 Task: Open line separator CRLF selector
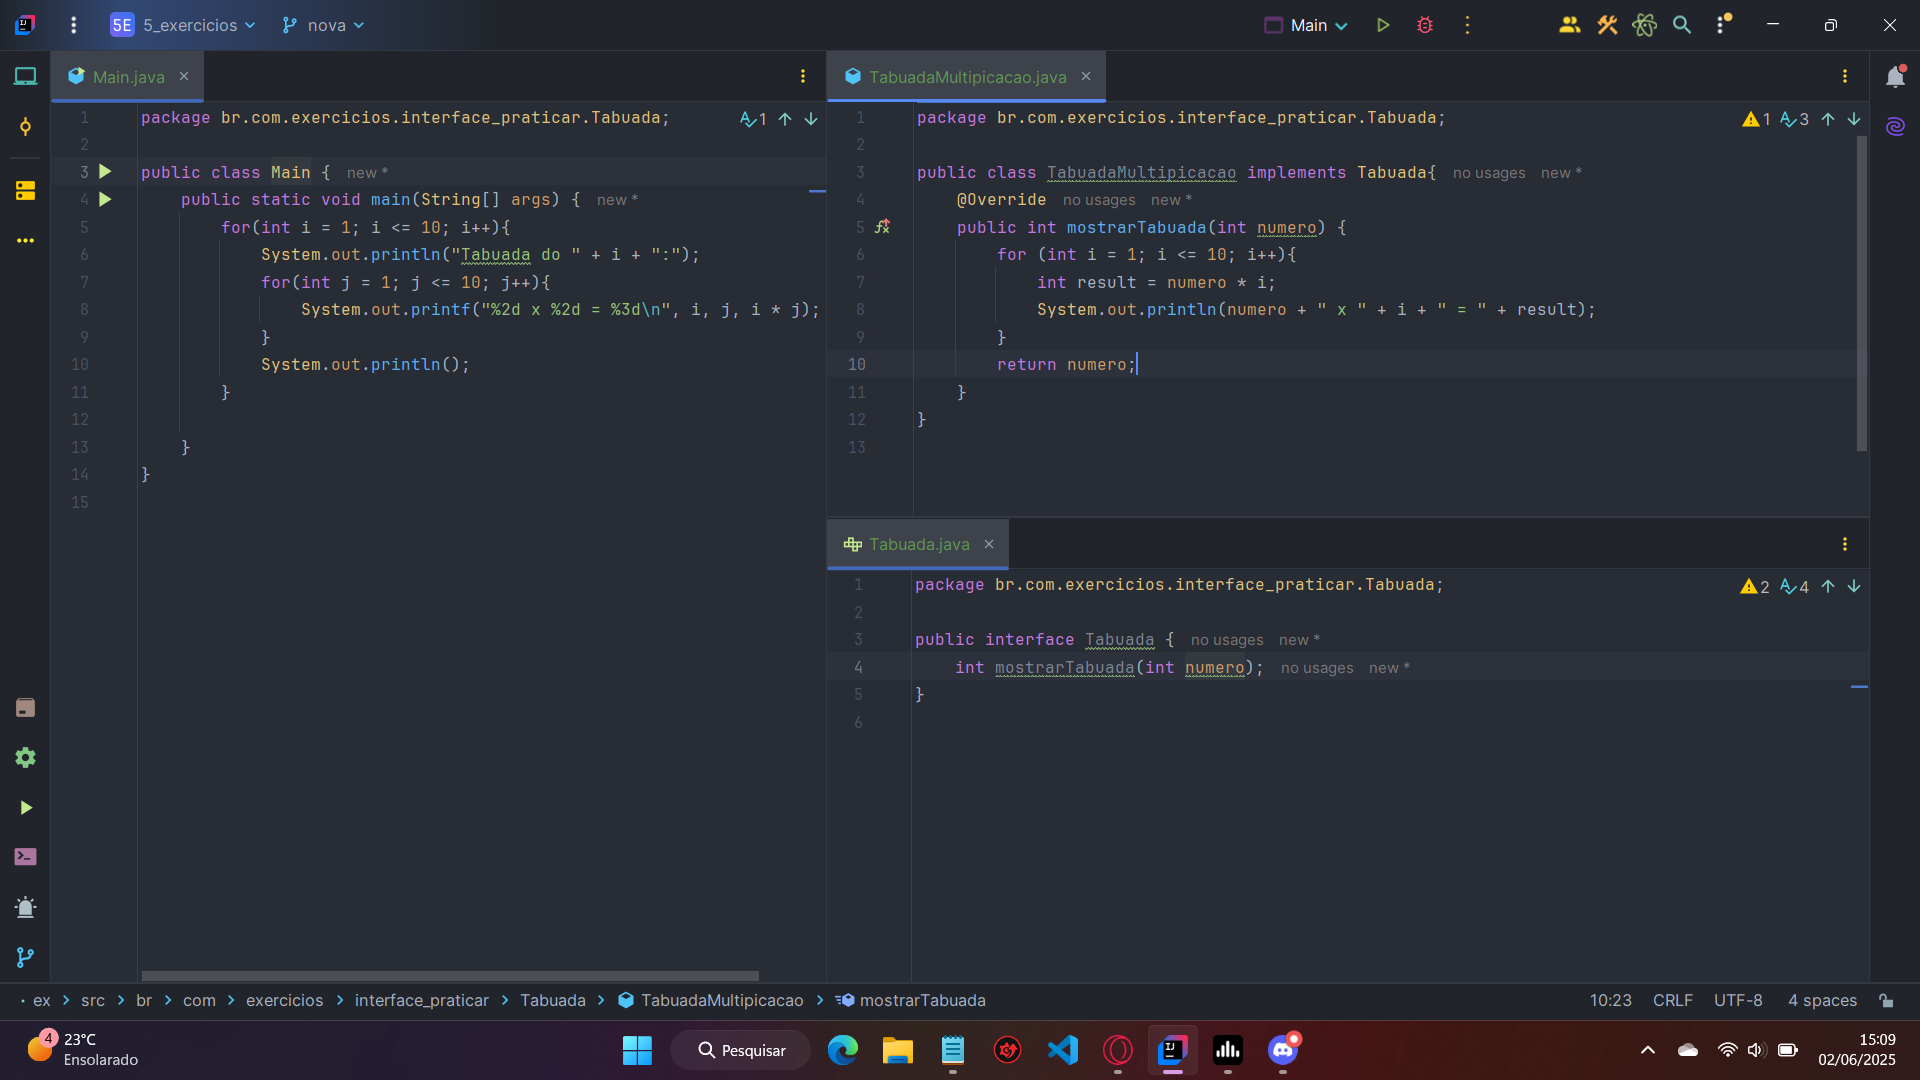pyautogui.click(x=1672, y=1000)
